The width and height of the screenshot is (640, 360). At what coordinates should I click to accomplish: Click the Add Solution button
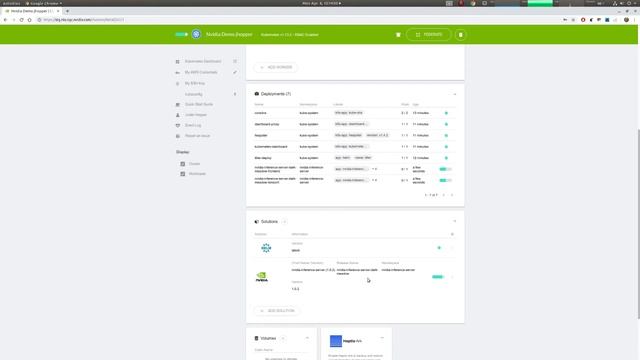click(x=277, y=311)
